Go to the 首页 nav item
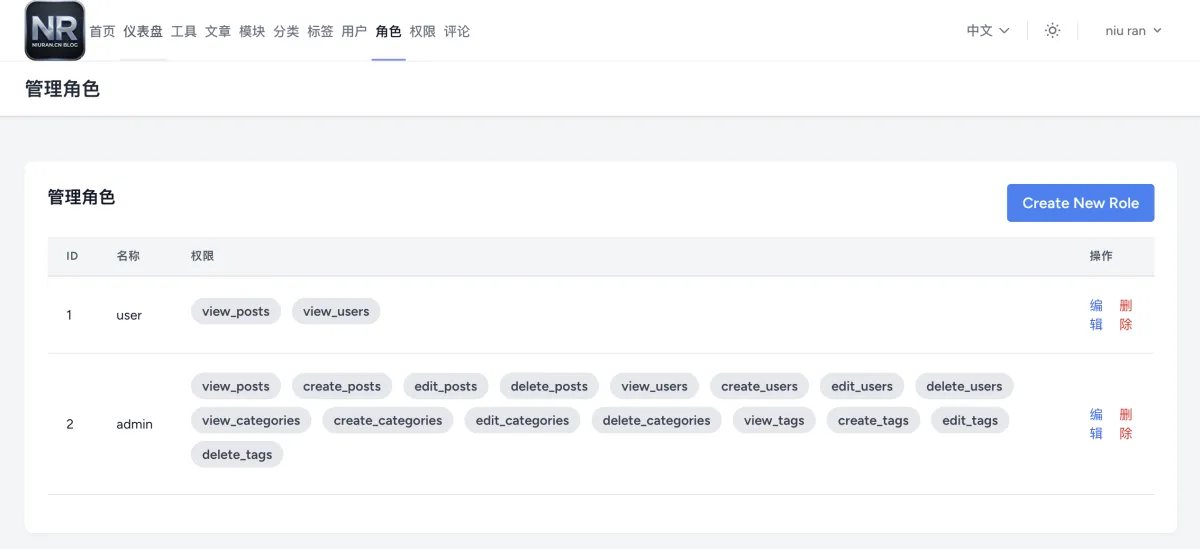 pyautogui.click(x=102, y=31)
